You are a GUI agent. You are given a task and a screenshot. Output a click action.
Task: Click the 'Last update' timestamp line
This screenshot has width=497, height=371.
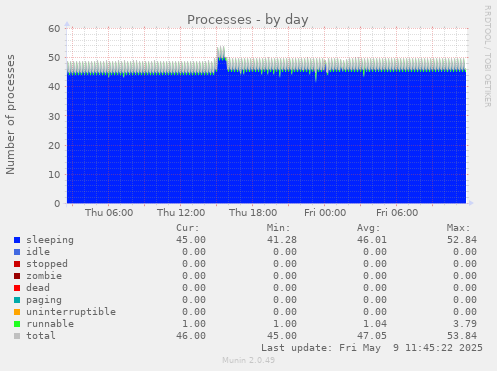coord(372,348)
